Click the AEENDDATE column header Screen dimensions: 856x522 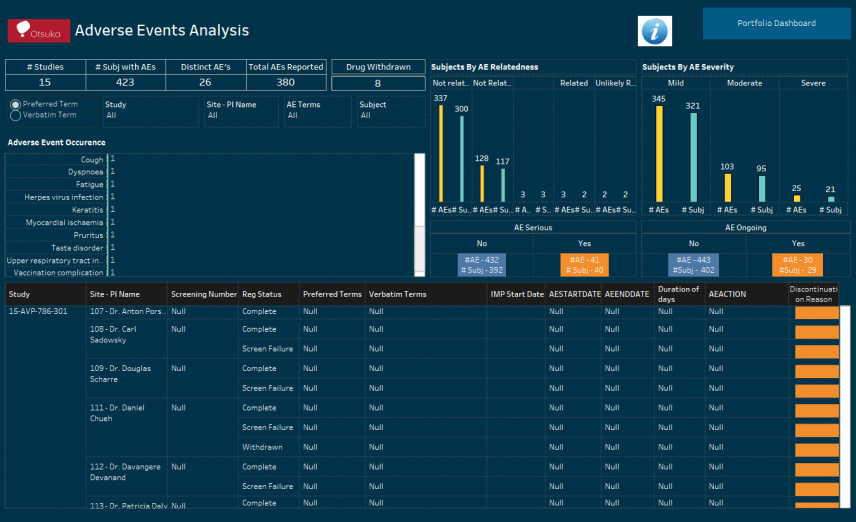627,294
